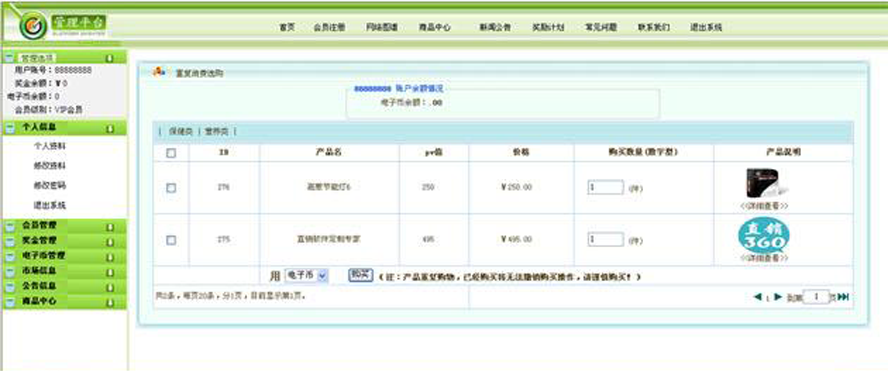This screenshot has width=888, height=371.
Task: Open 会员注册 in the top navigation
Action: [330, 27]
